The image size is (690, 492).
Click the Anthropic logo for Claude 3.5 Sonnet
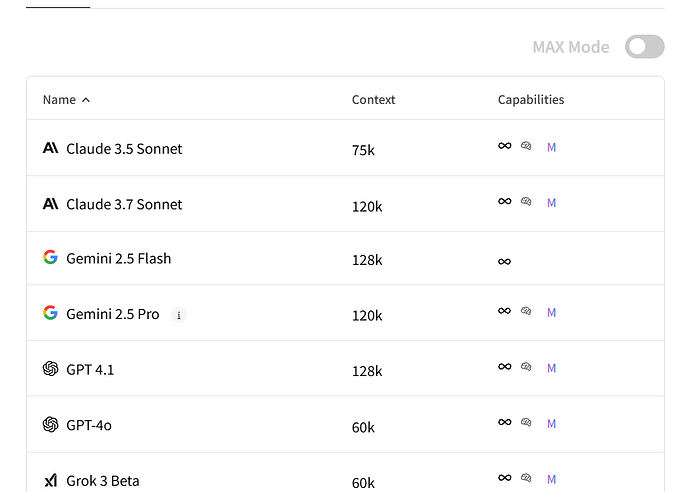click(50, 148)
